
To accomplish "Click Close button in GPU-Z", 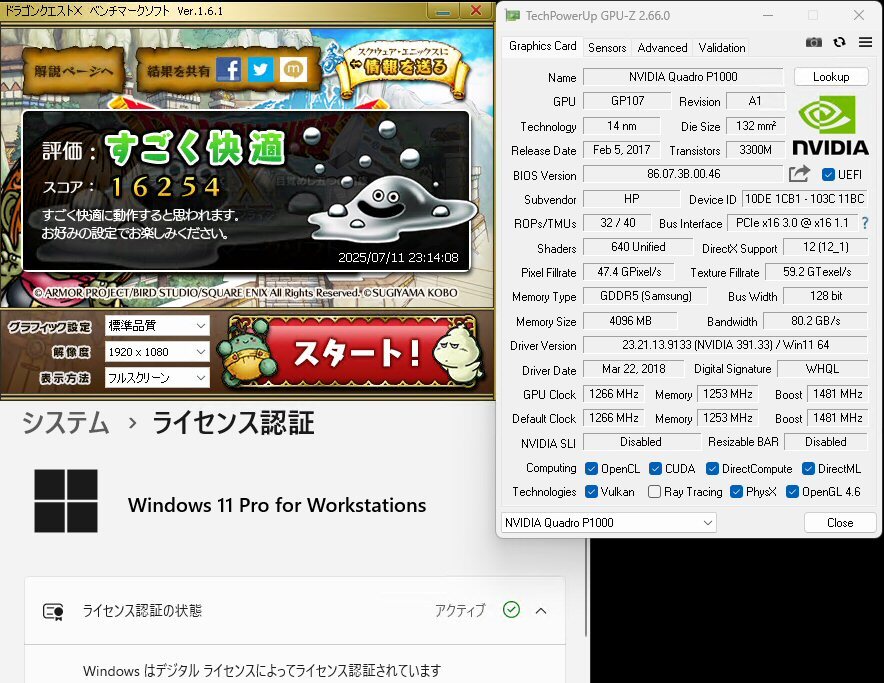I will 840,523.
